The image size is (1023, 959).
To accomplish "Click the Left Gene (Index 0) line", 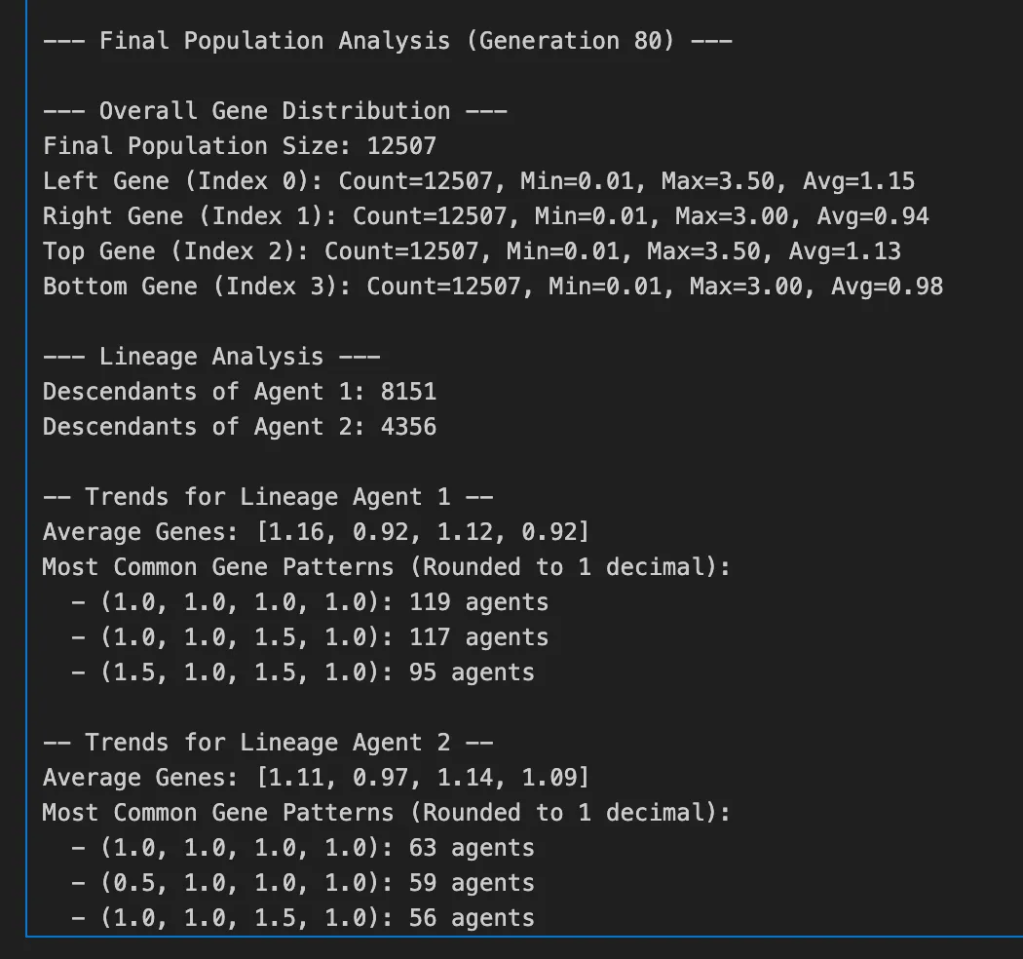I will 478,181.
